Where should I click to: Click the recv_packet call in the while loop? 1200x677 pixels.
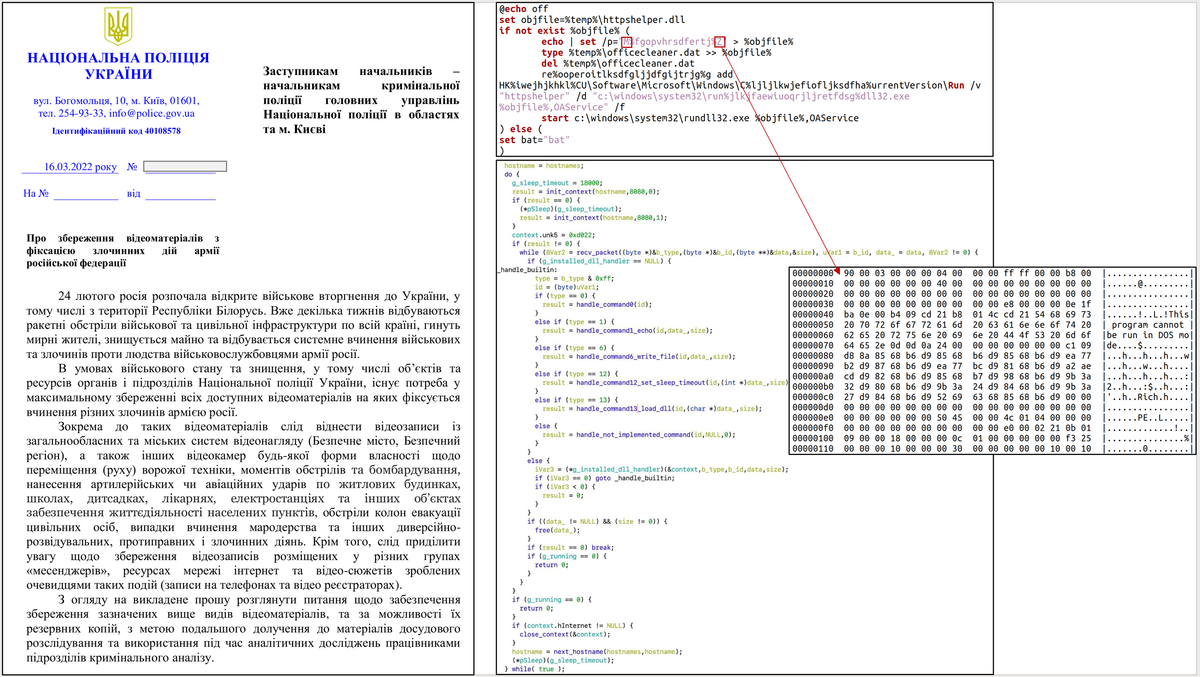tap(698, 252)
